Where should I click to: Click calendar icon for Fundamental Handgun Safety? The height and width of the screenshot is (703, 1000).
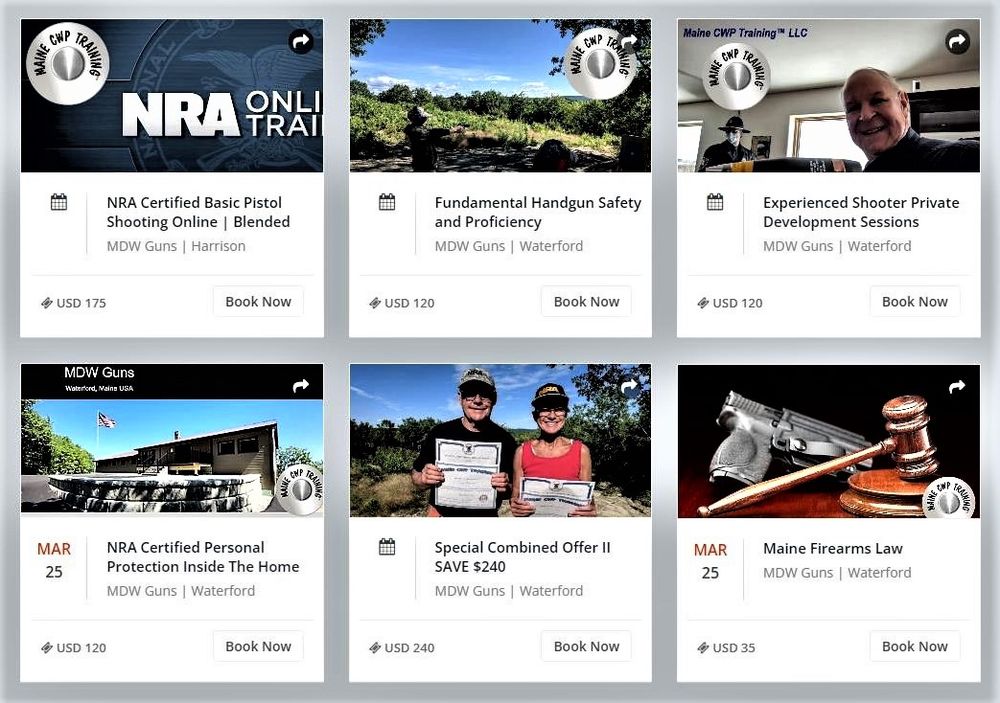point(387,203)
